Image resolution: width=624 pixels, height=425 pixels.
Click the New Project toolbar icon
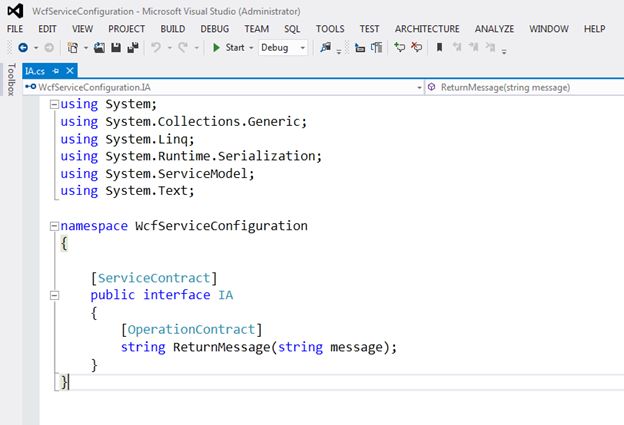click(x=73, y=48)
